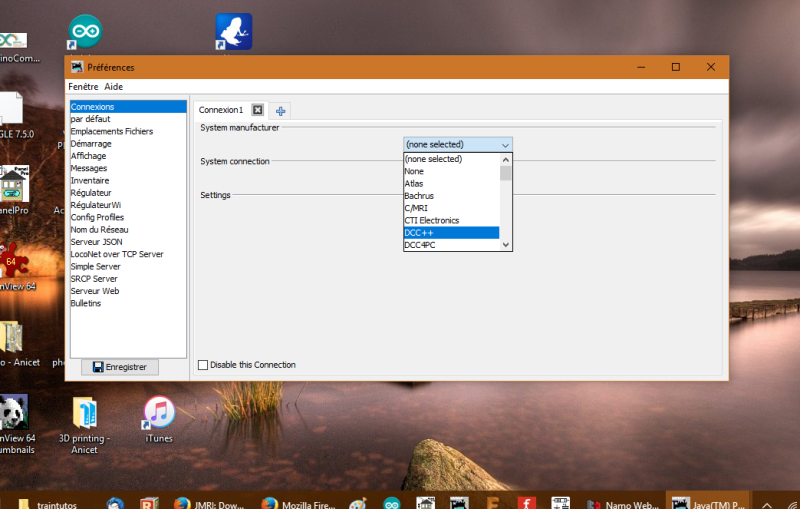Close the Connexion1 tab with its X icon

click(x=257, y=110)
